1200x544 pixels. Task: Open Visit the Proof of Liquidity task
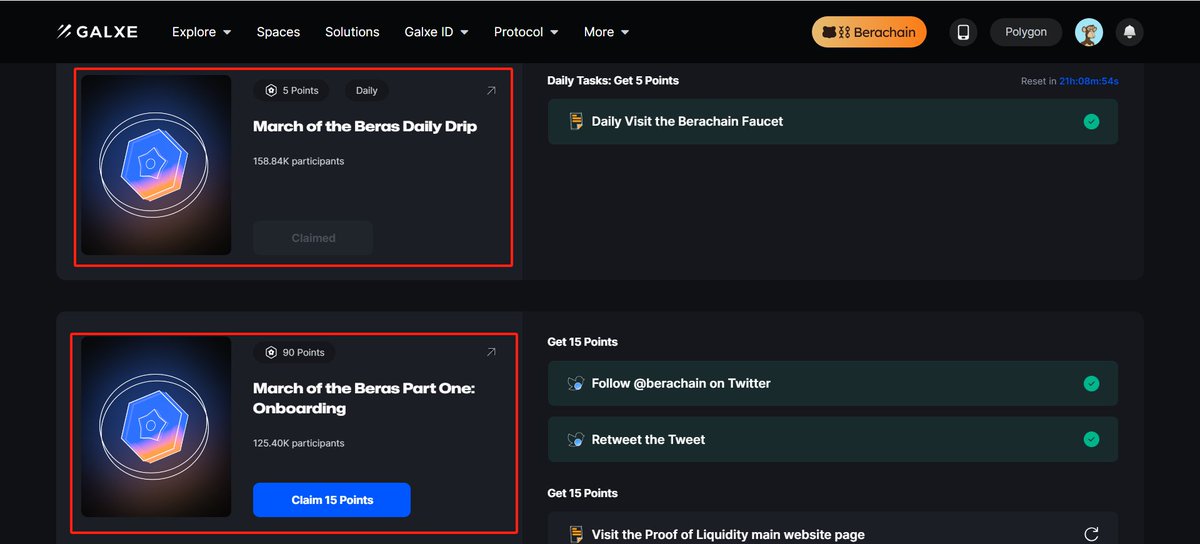(832, 528)
